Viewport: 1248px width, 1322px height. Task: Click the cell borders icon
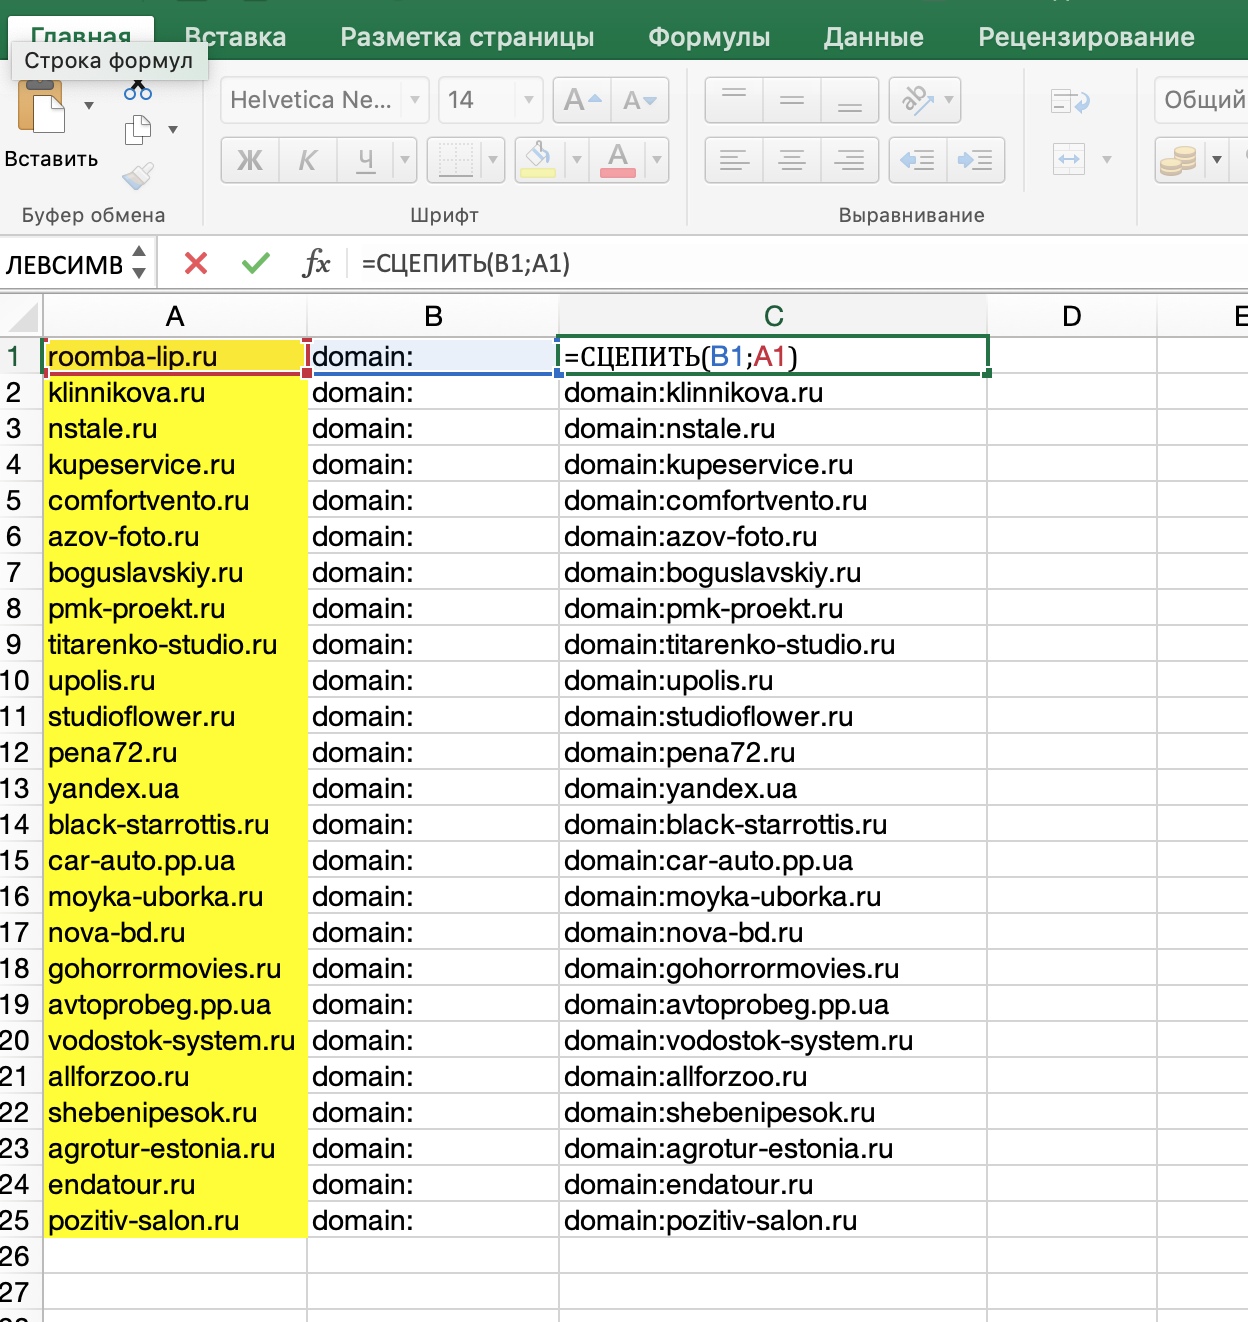455,160
